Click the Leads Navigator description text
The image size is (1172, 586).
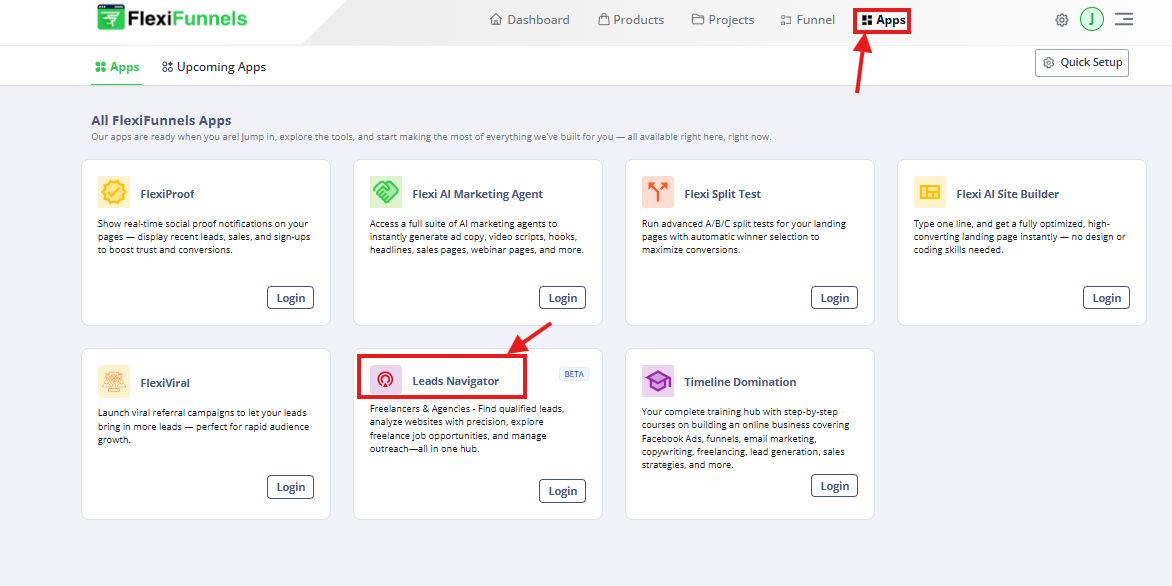tap(467, 429)
